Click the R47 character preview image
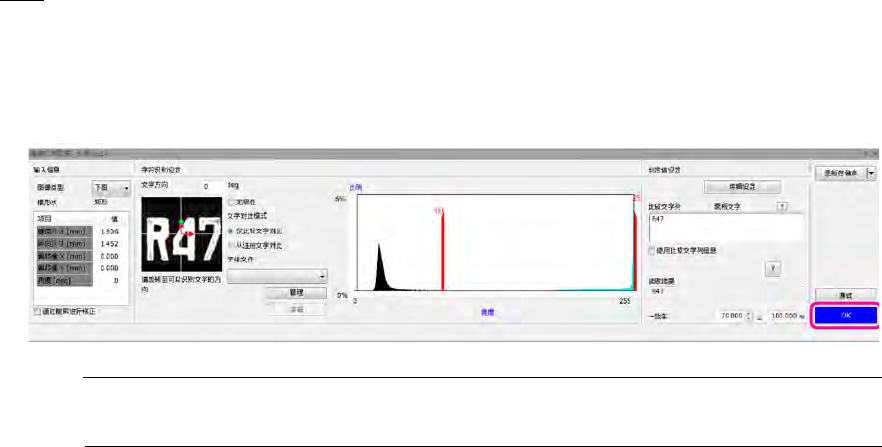Viewport: 882px width, 447px height. 182,234
